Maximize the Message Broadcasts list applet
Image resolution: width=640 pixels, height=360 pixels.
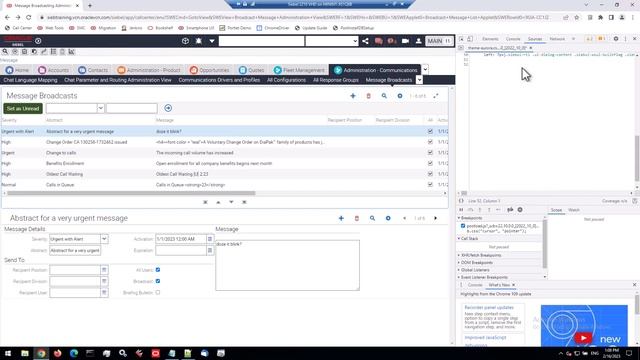[x=436, y=96]
